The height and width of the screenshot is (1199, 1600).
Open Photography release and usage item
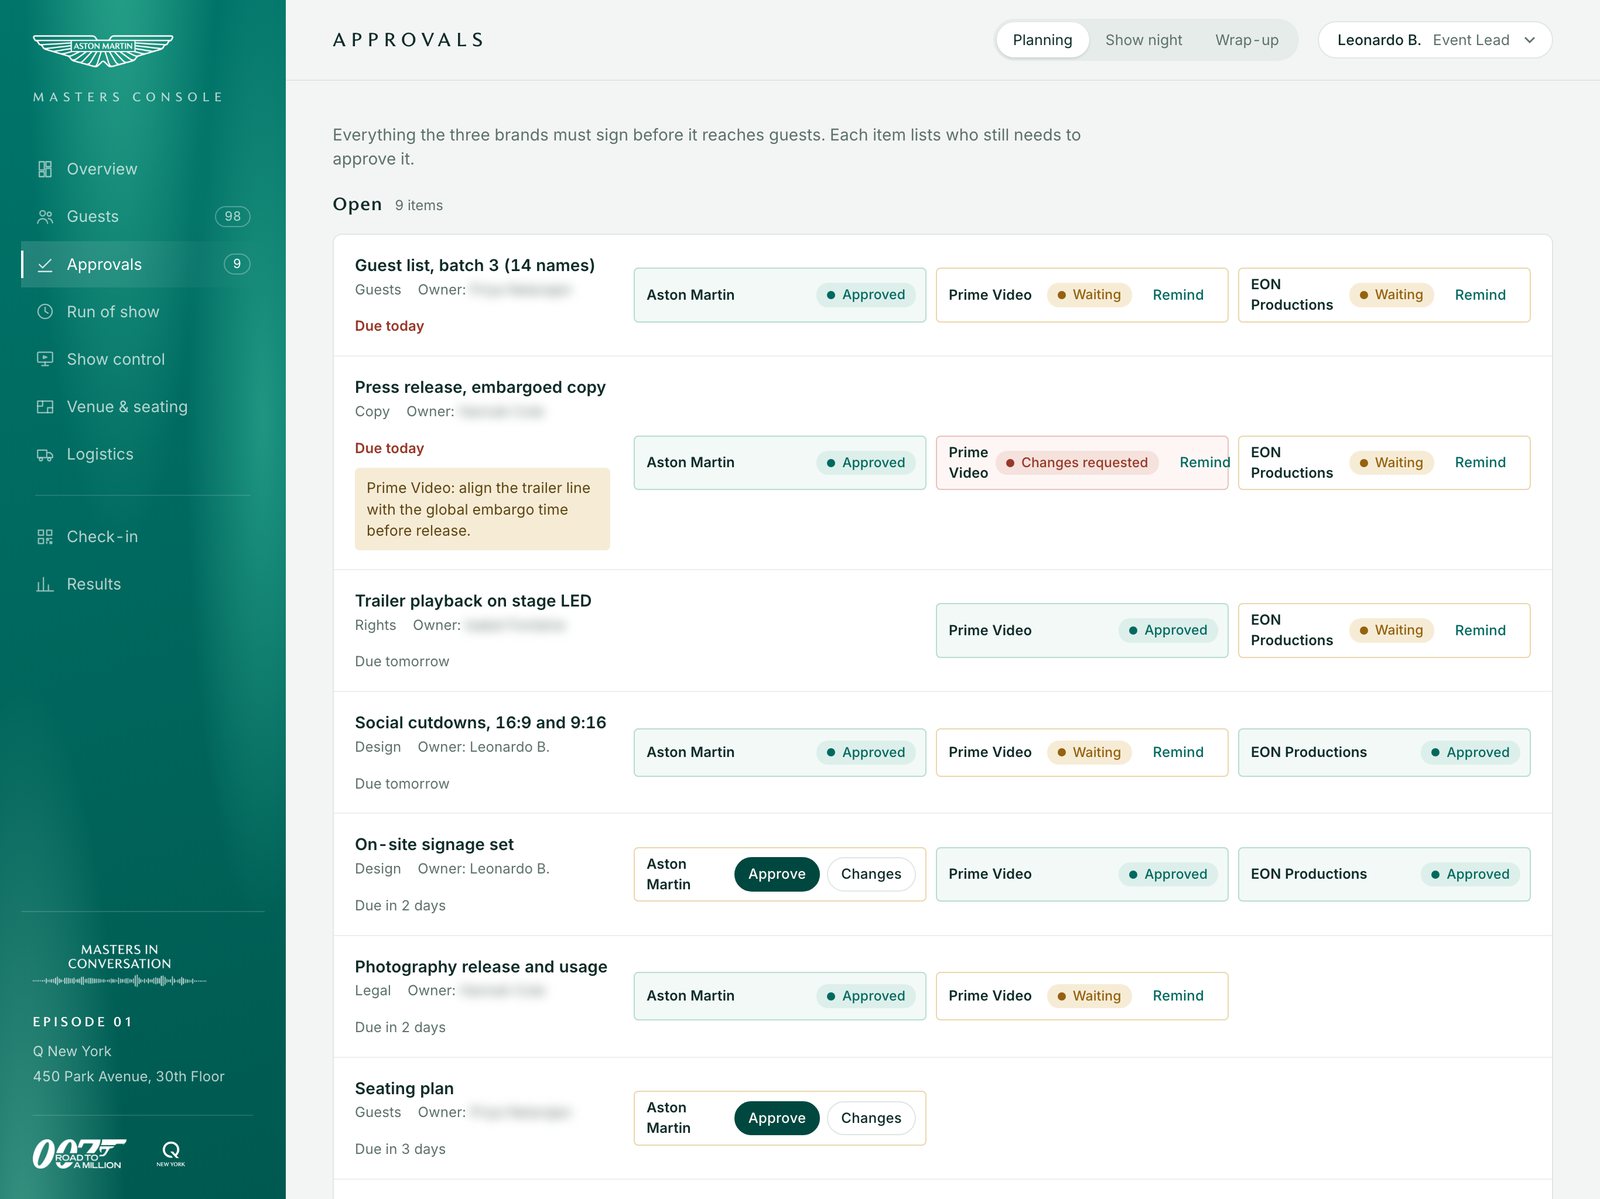[481, 967]
